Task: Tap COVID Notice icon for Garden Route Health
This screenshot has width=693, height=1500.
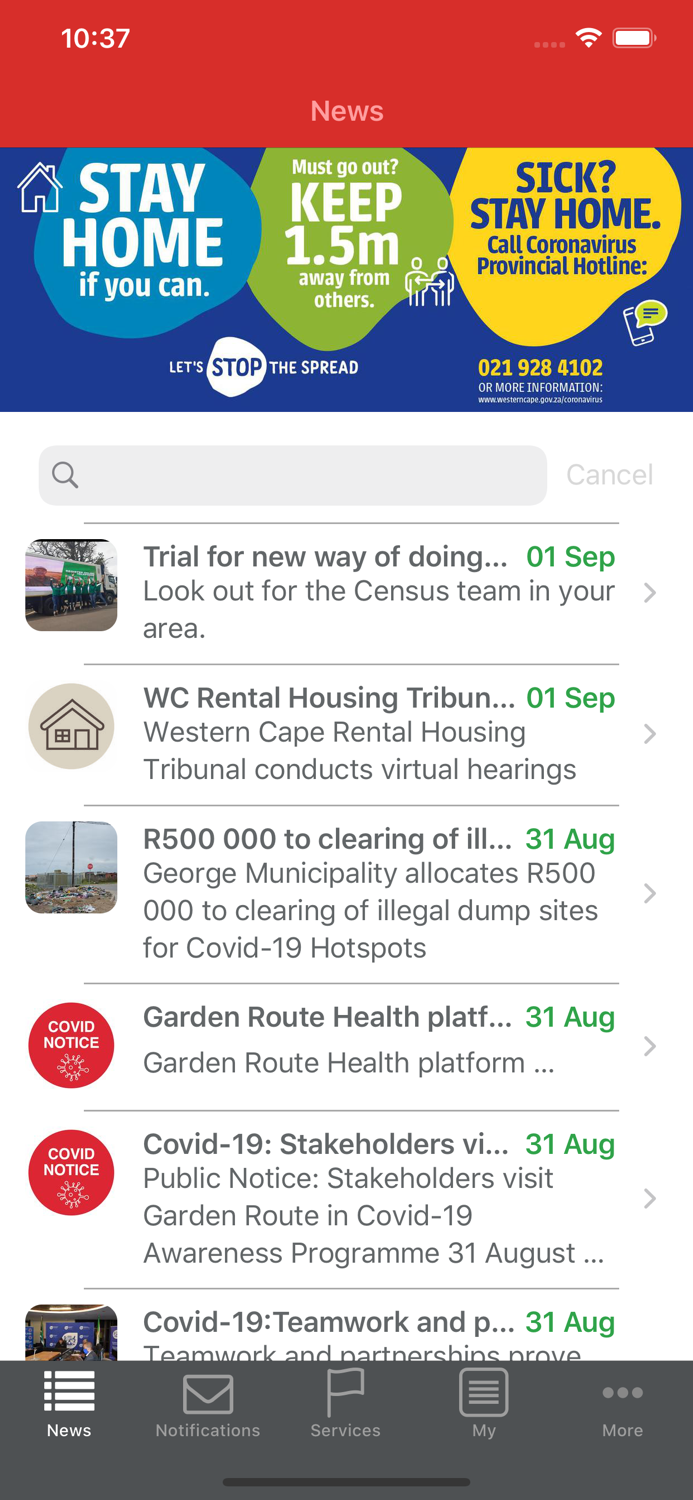Action: point(71,1045)
